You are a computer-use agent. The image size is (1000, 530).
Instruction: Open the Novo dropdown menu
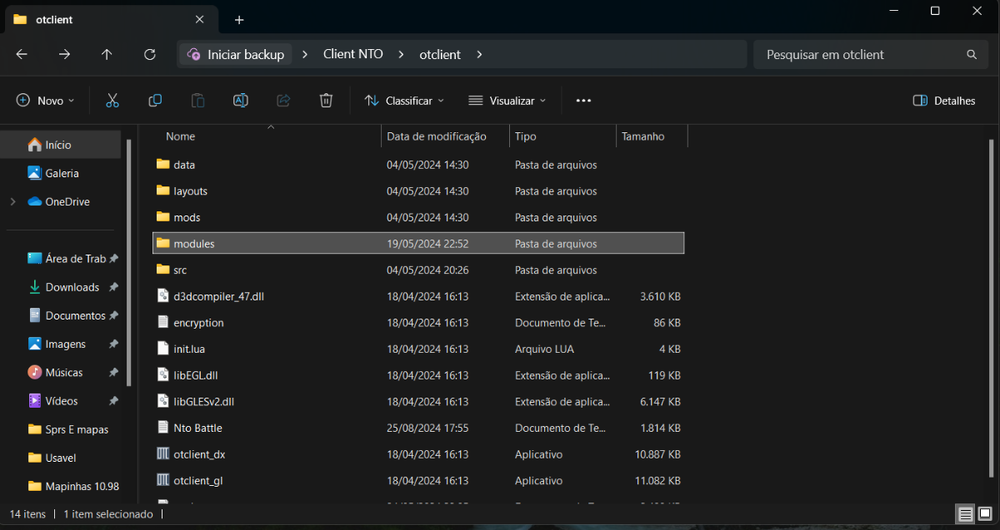(x=46, y=101)
